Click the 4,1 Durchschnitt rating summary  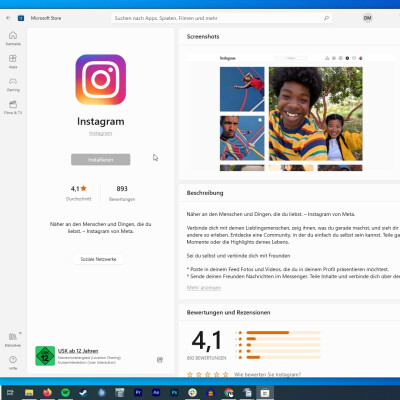point(79,193)
